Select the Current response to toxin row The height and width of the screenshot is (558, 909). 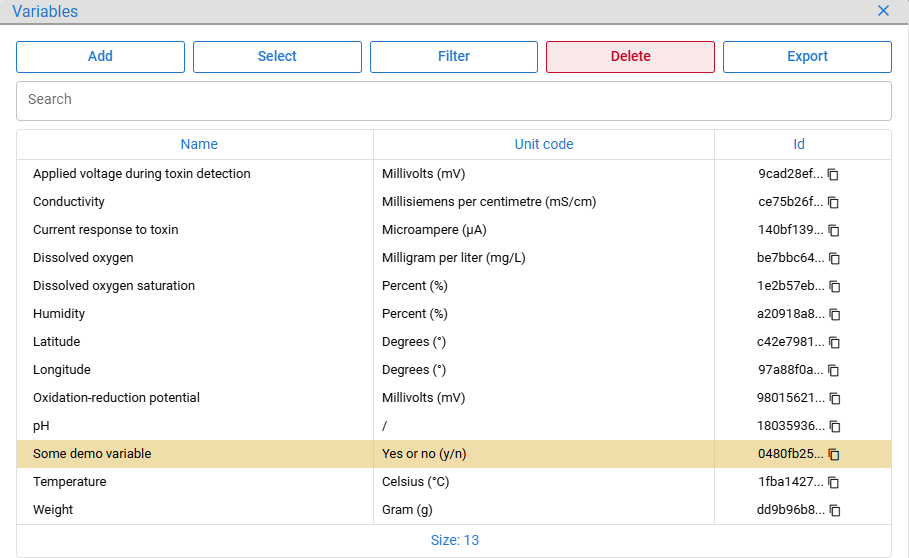pyautogui.click(x=454, y=229)
